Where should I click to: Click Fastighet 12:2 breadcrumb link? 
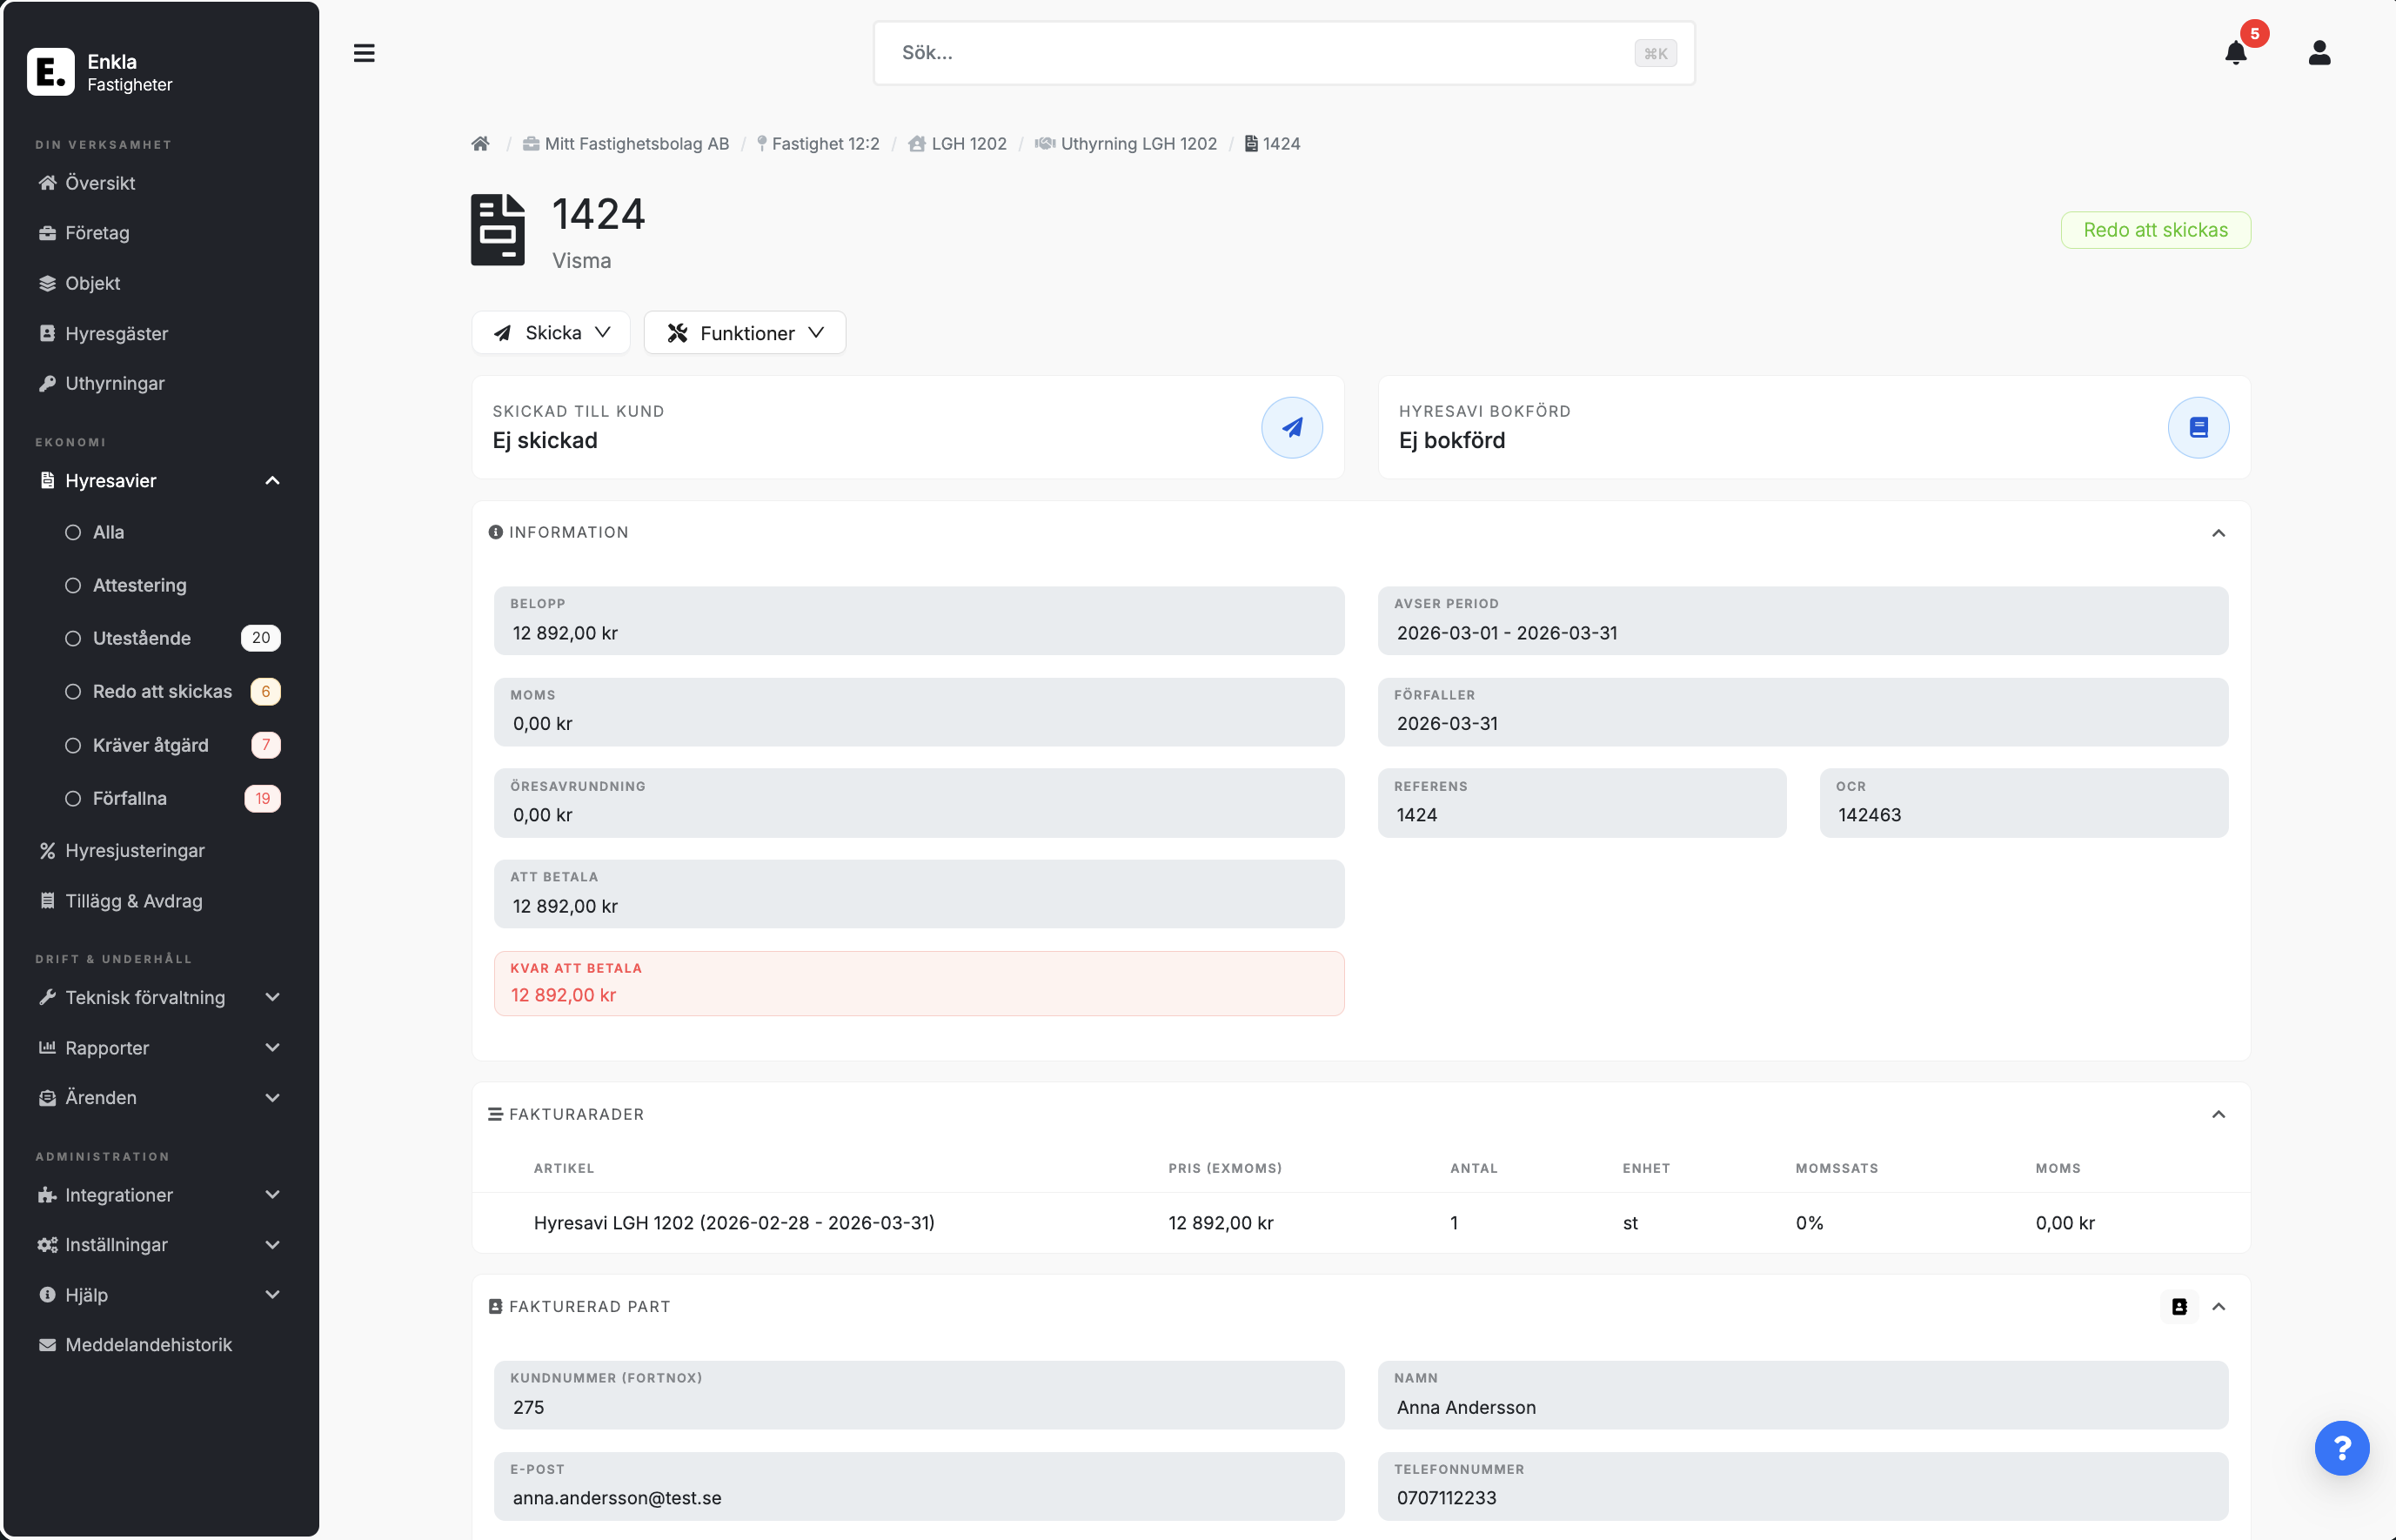825,144
